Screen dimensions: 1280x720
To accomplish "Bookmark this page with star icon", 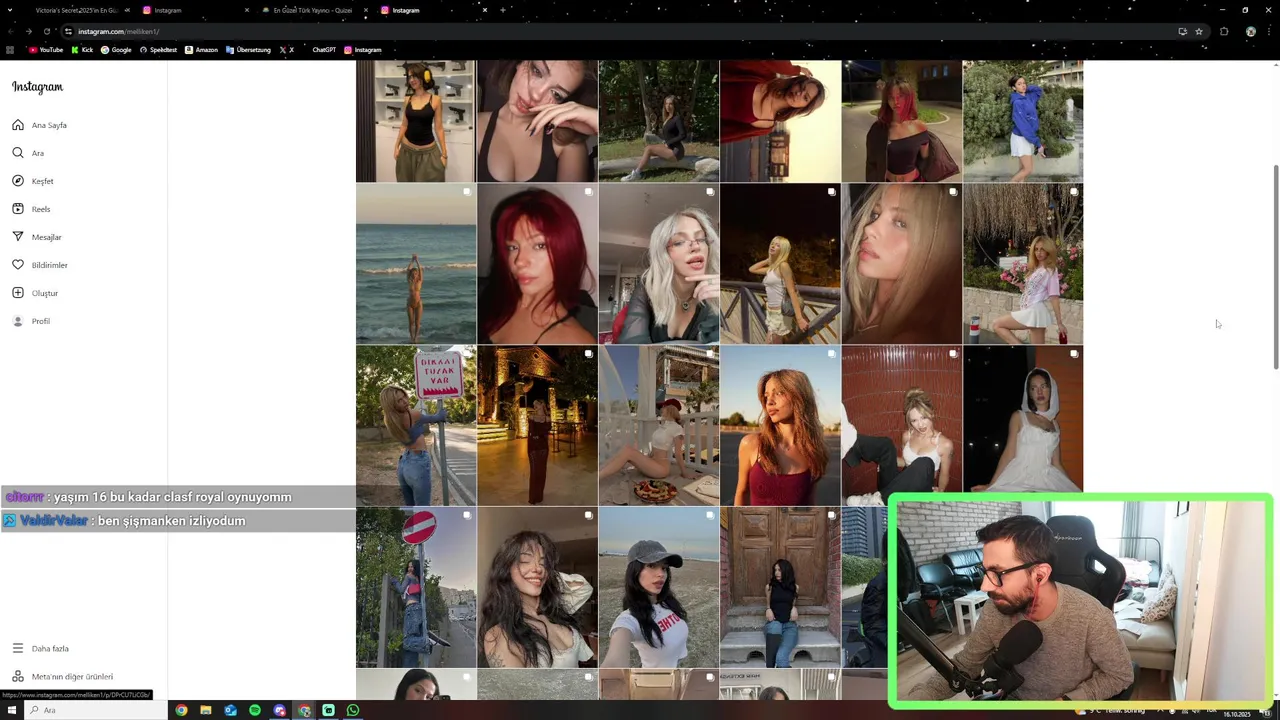I will (1198, 31).
